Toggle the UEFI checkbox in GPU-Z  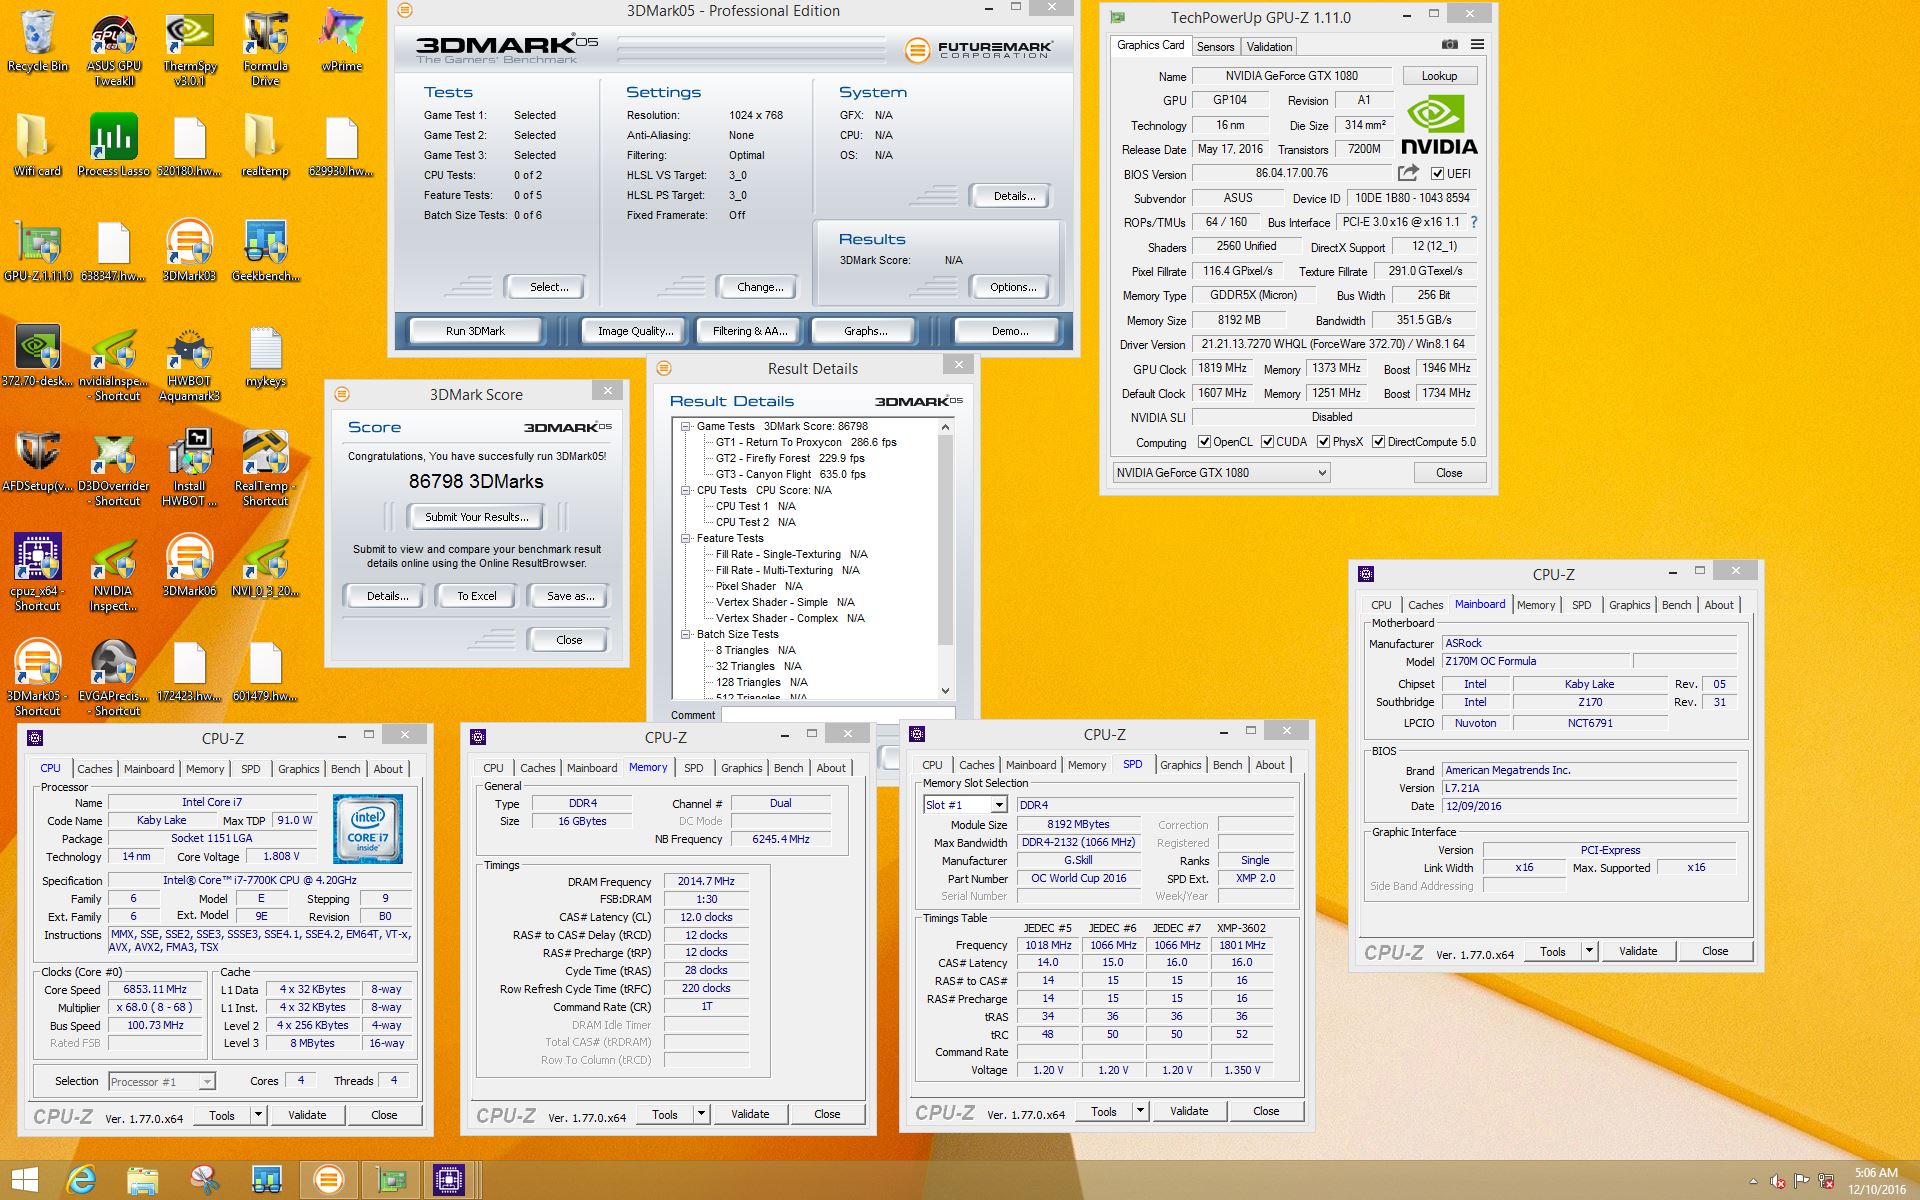(x=1437, y=174)
